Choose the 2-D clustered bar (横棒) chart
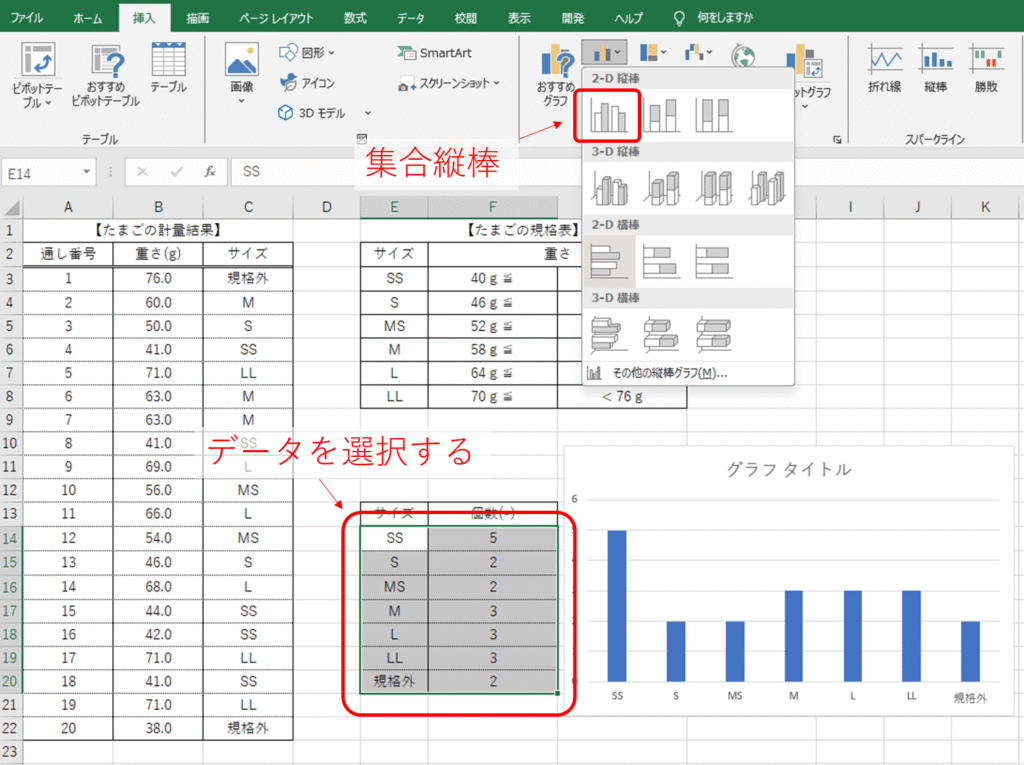 [608, 261]
